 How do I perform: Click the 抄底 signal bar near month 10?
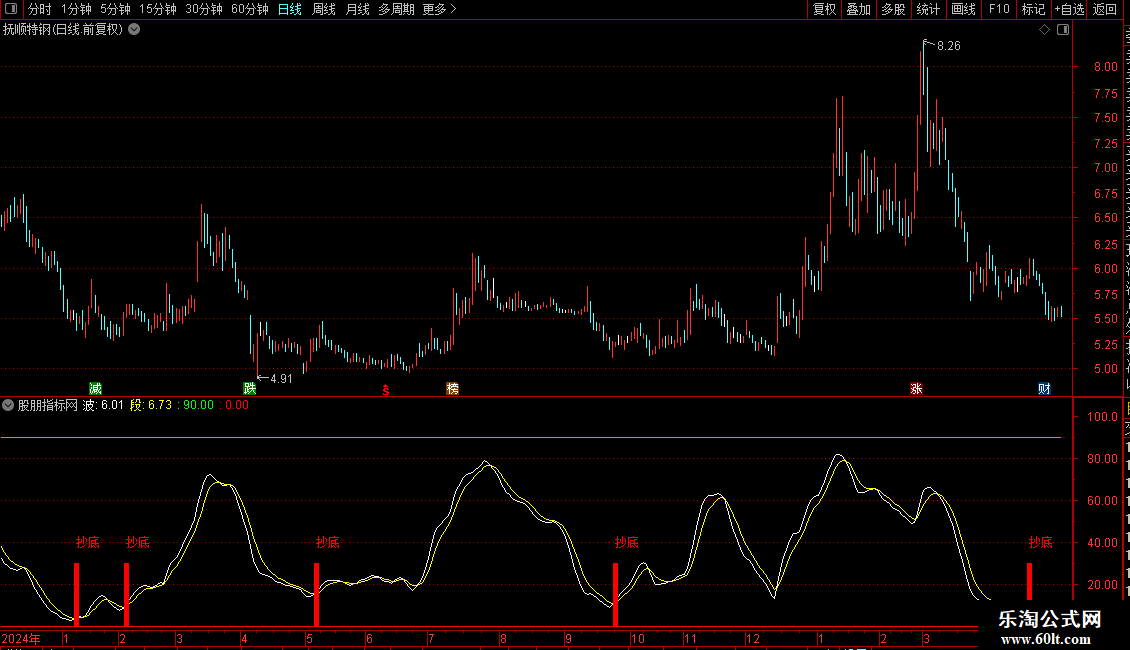pyautogui.click(x=615, y=595)
